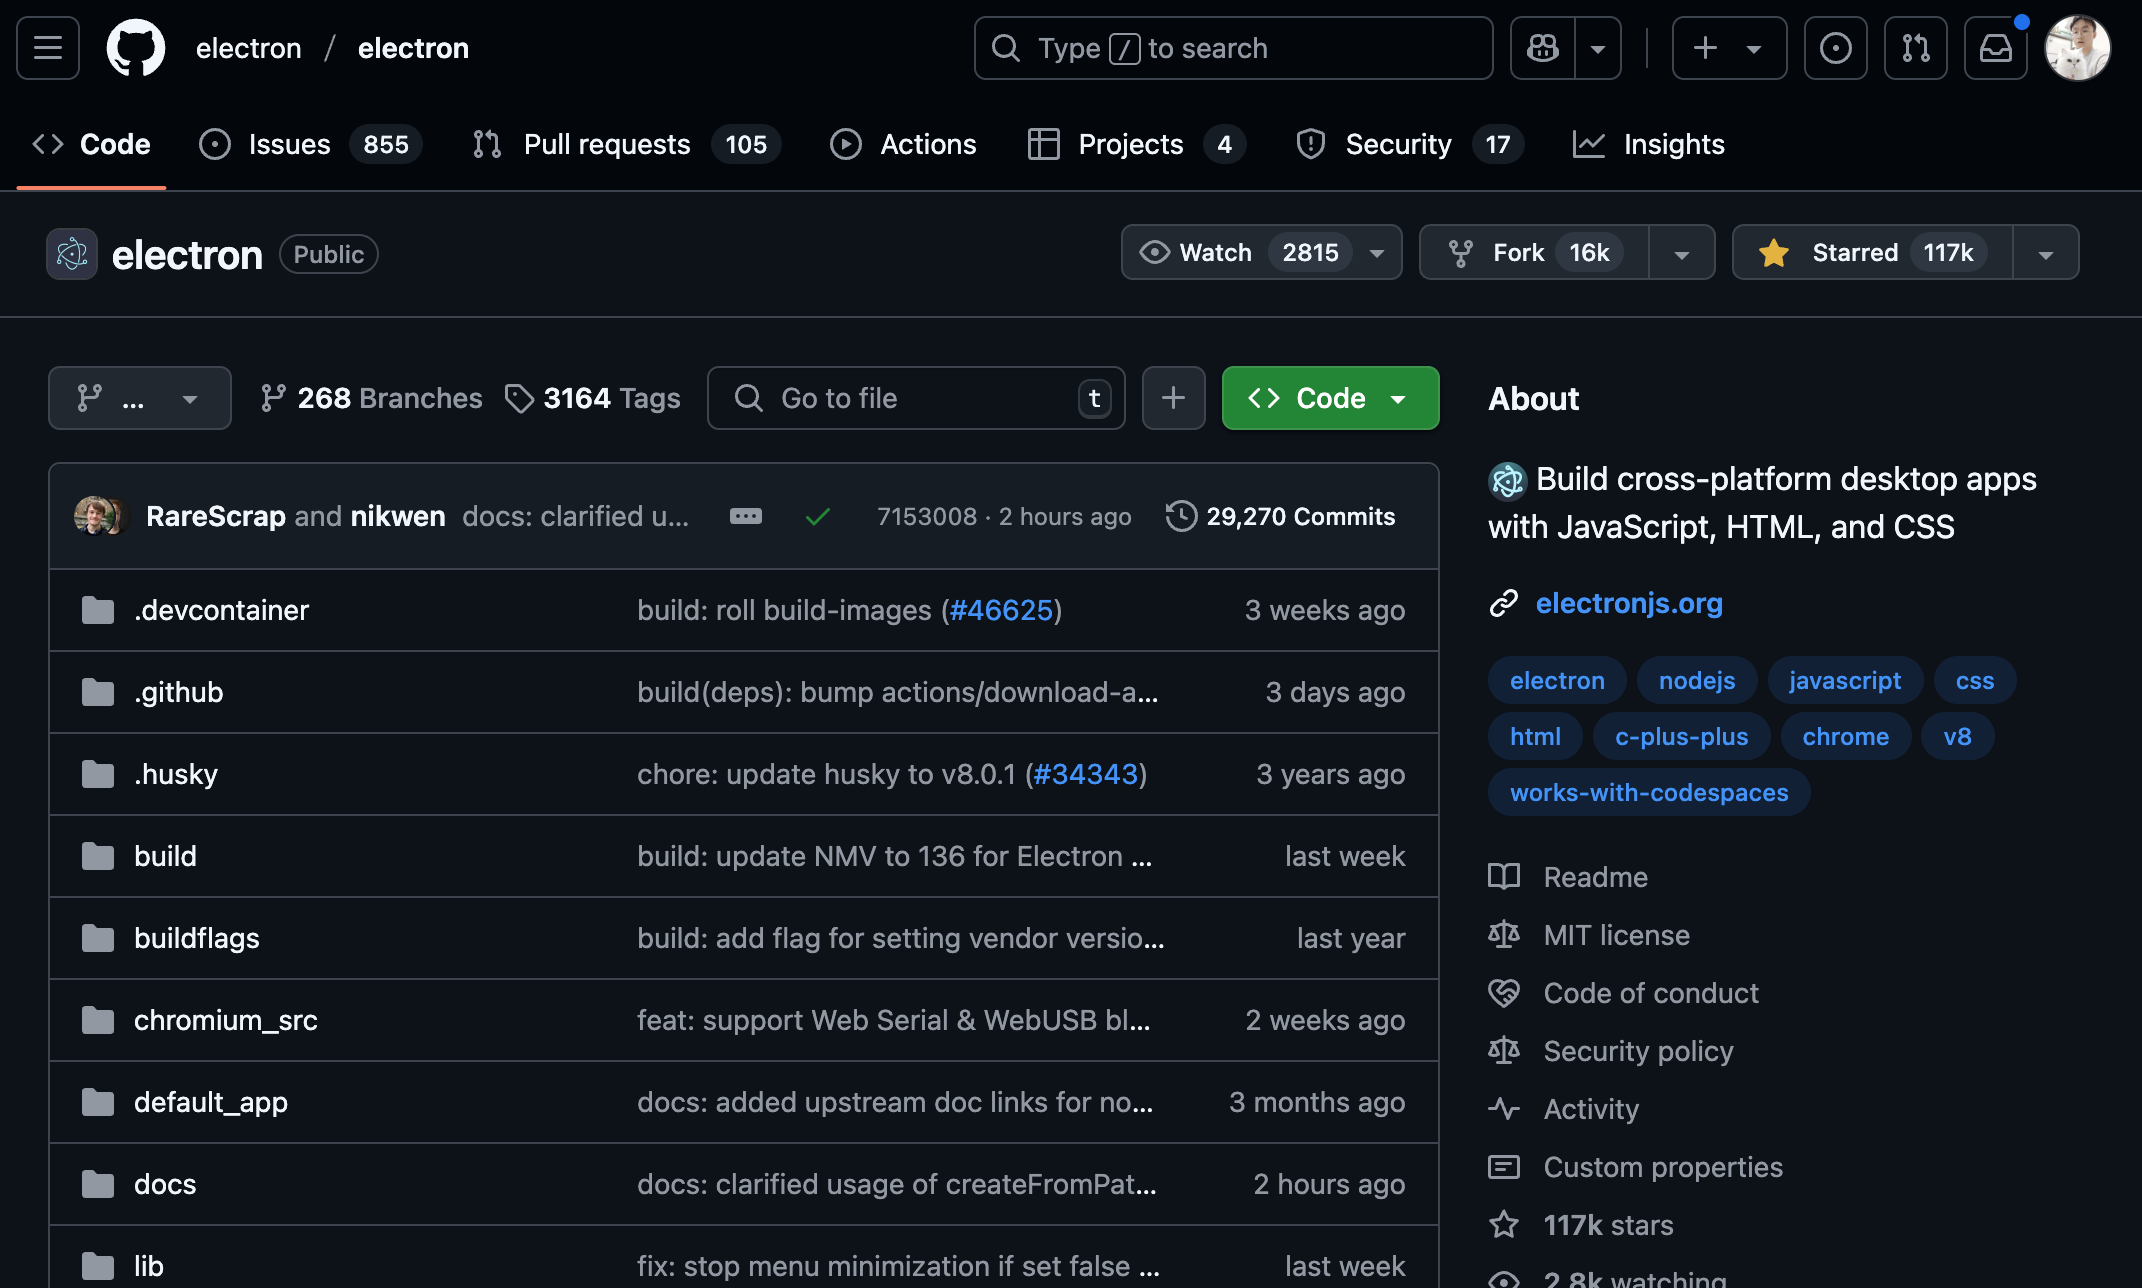The image size is (2142, 1288).
Task: Click the green commit status checkmark
Action: coord(817,516)
